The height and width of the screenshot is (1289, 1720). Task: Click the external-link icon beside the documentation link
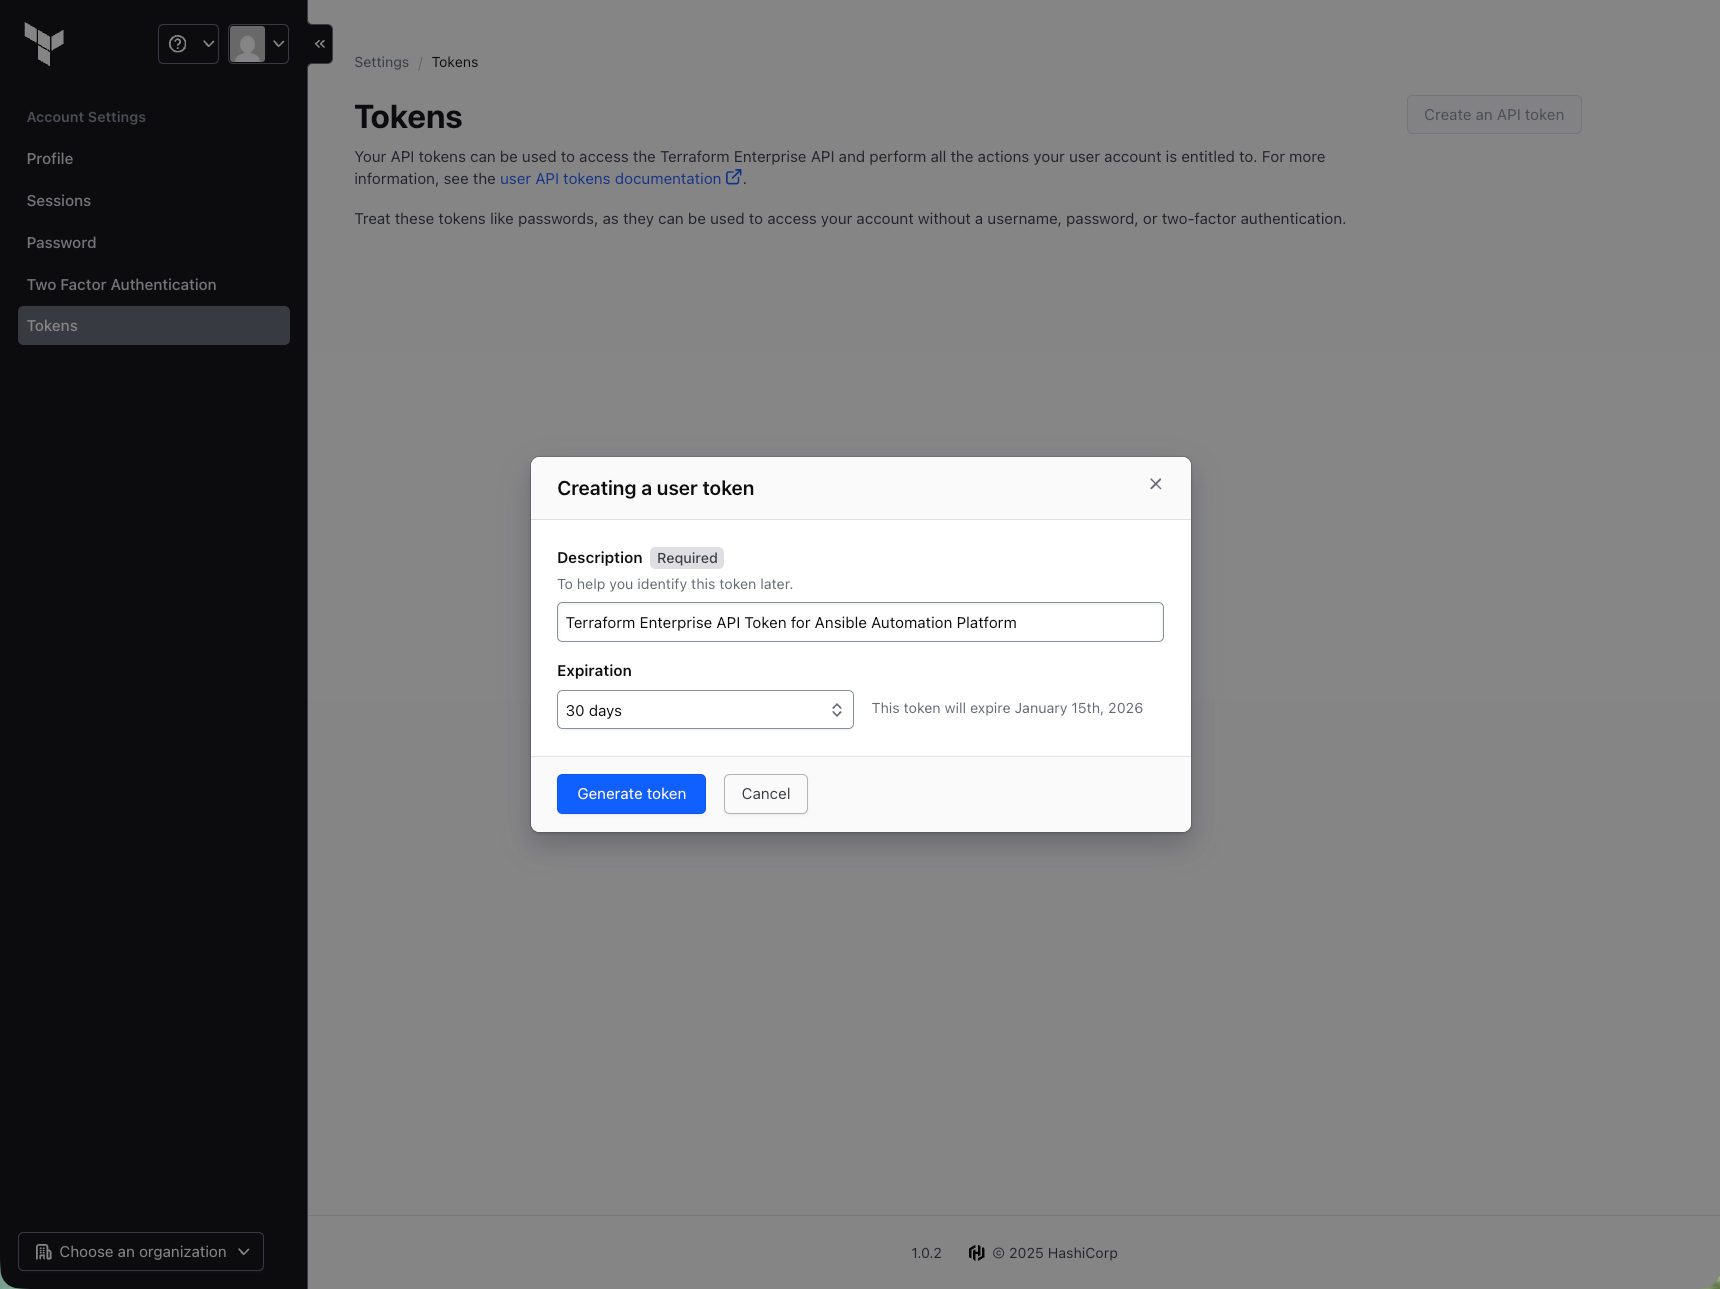tap(733, 177)
